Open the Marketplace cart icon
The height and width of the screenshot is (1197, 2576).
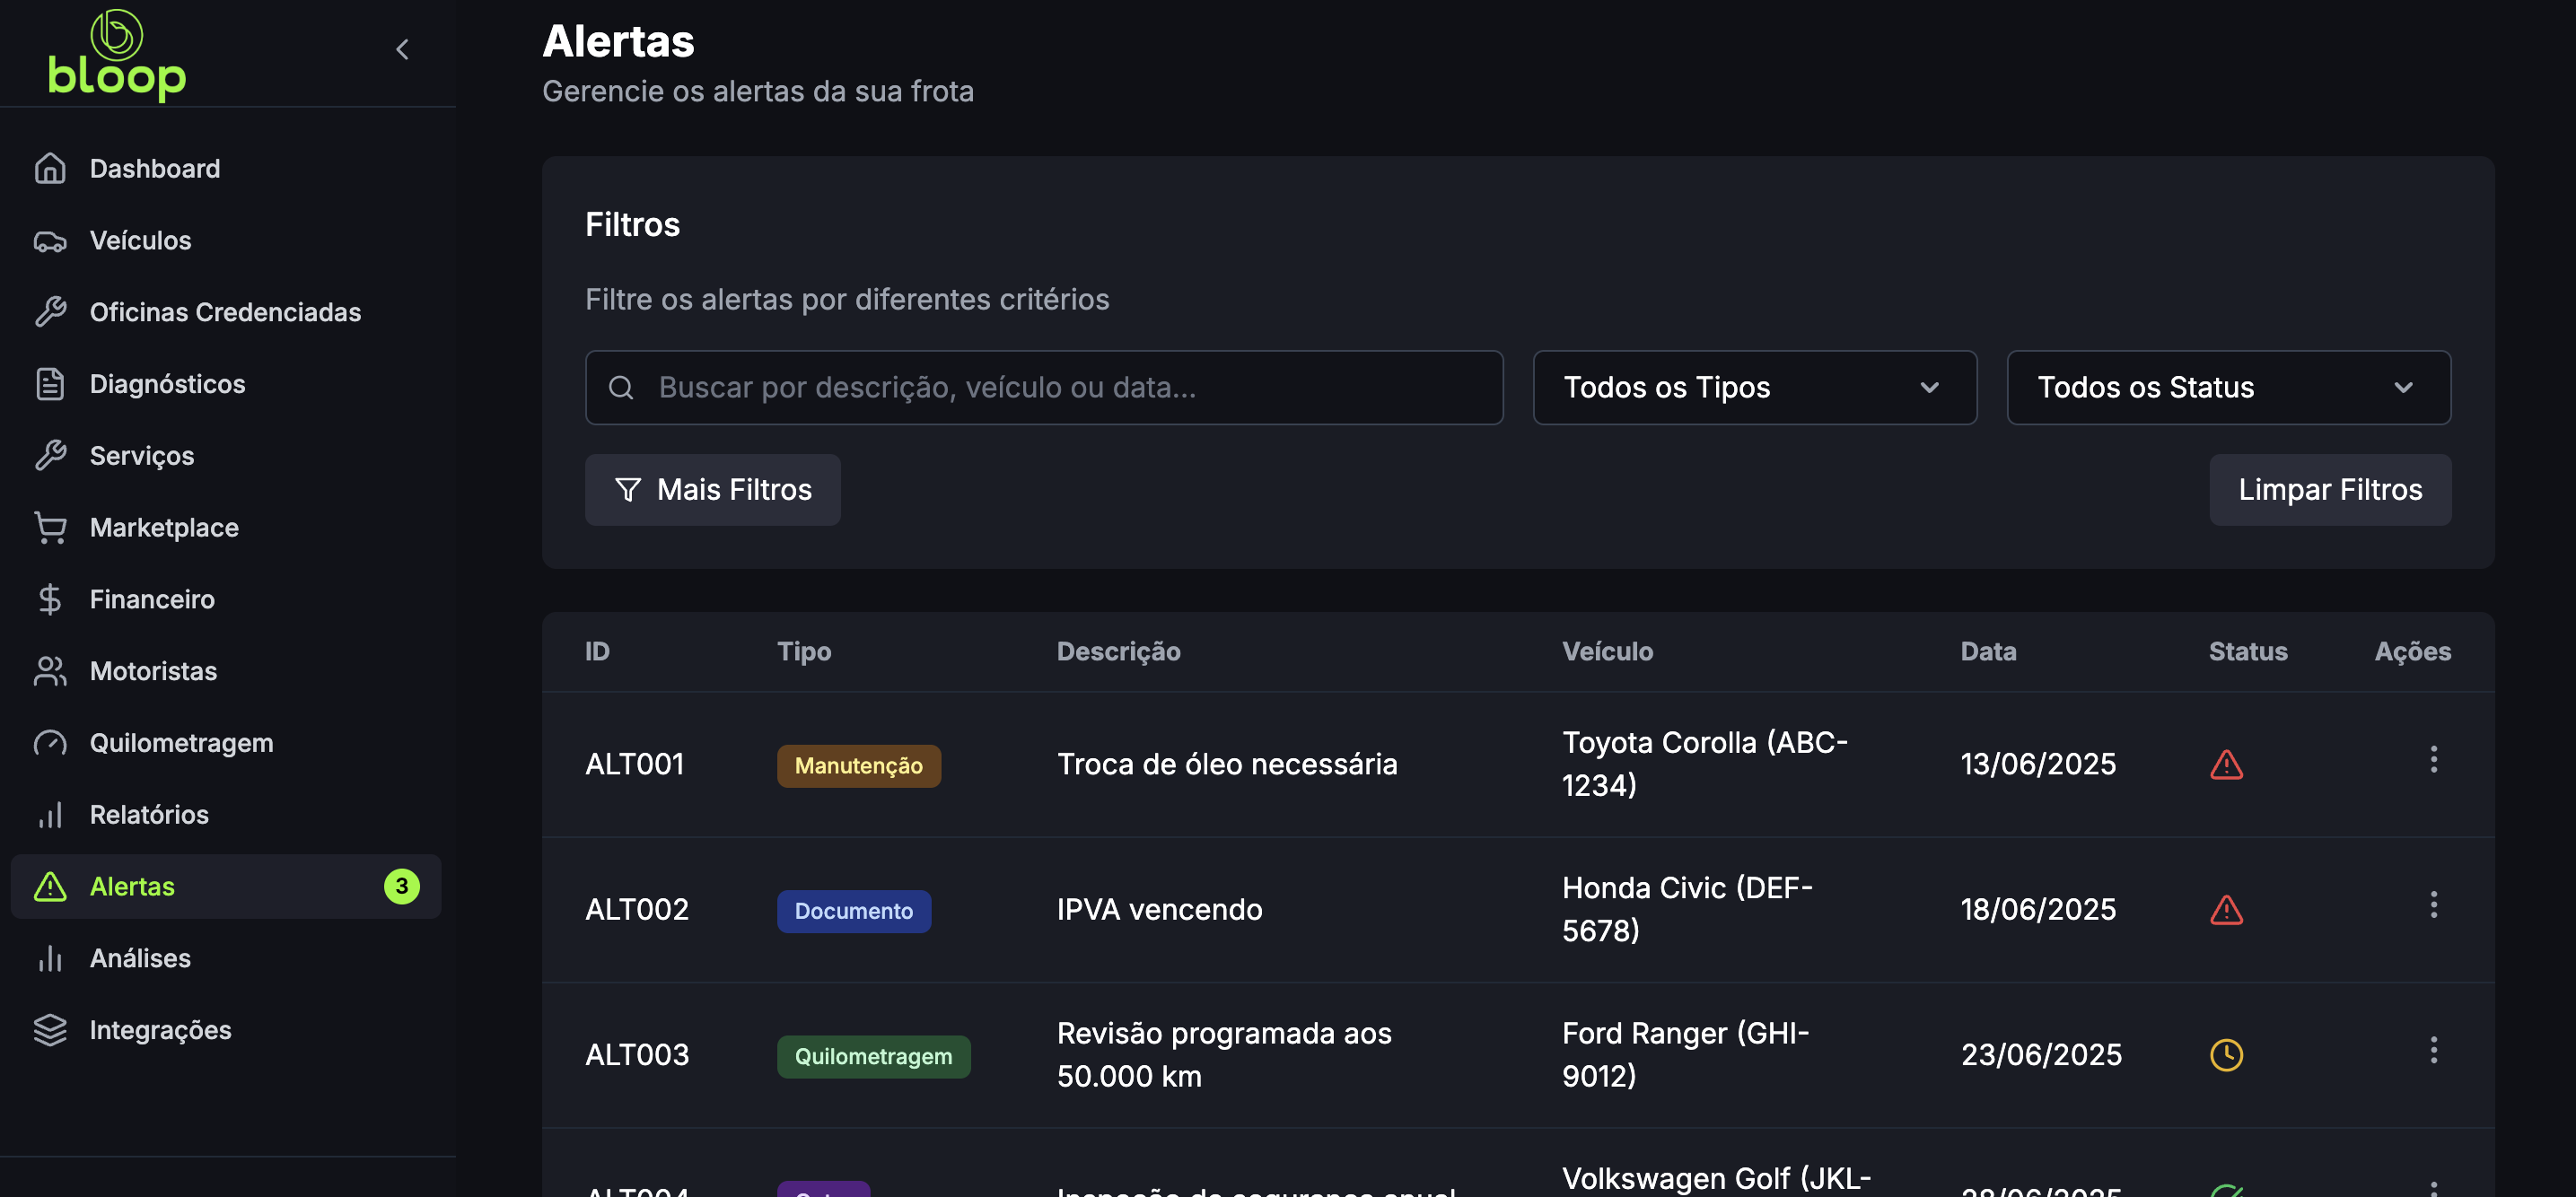tap(50, 527)
